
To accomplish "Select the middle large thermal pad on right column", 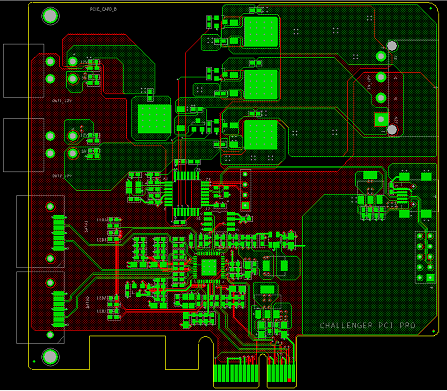I will (x=261, y=84).
